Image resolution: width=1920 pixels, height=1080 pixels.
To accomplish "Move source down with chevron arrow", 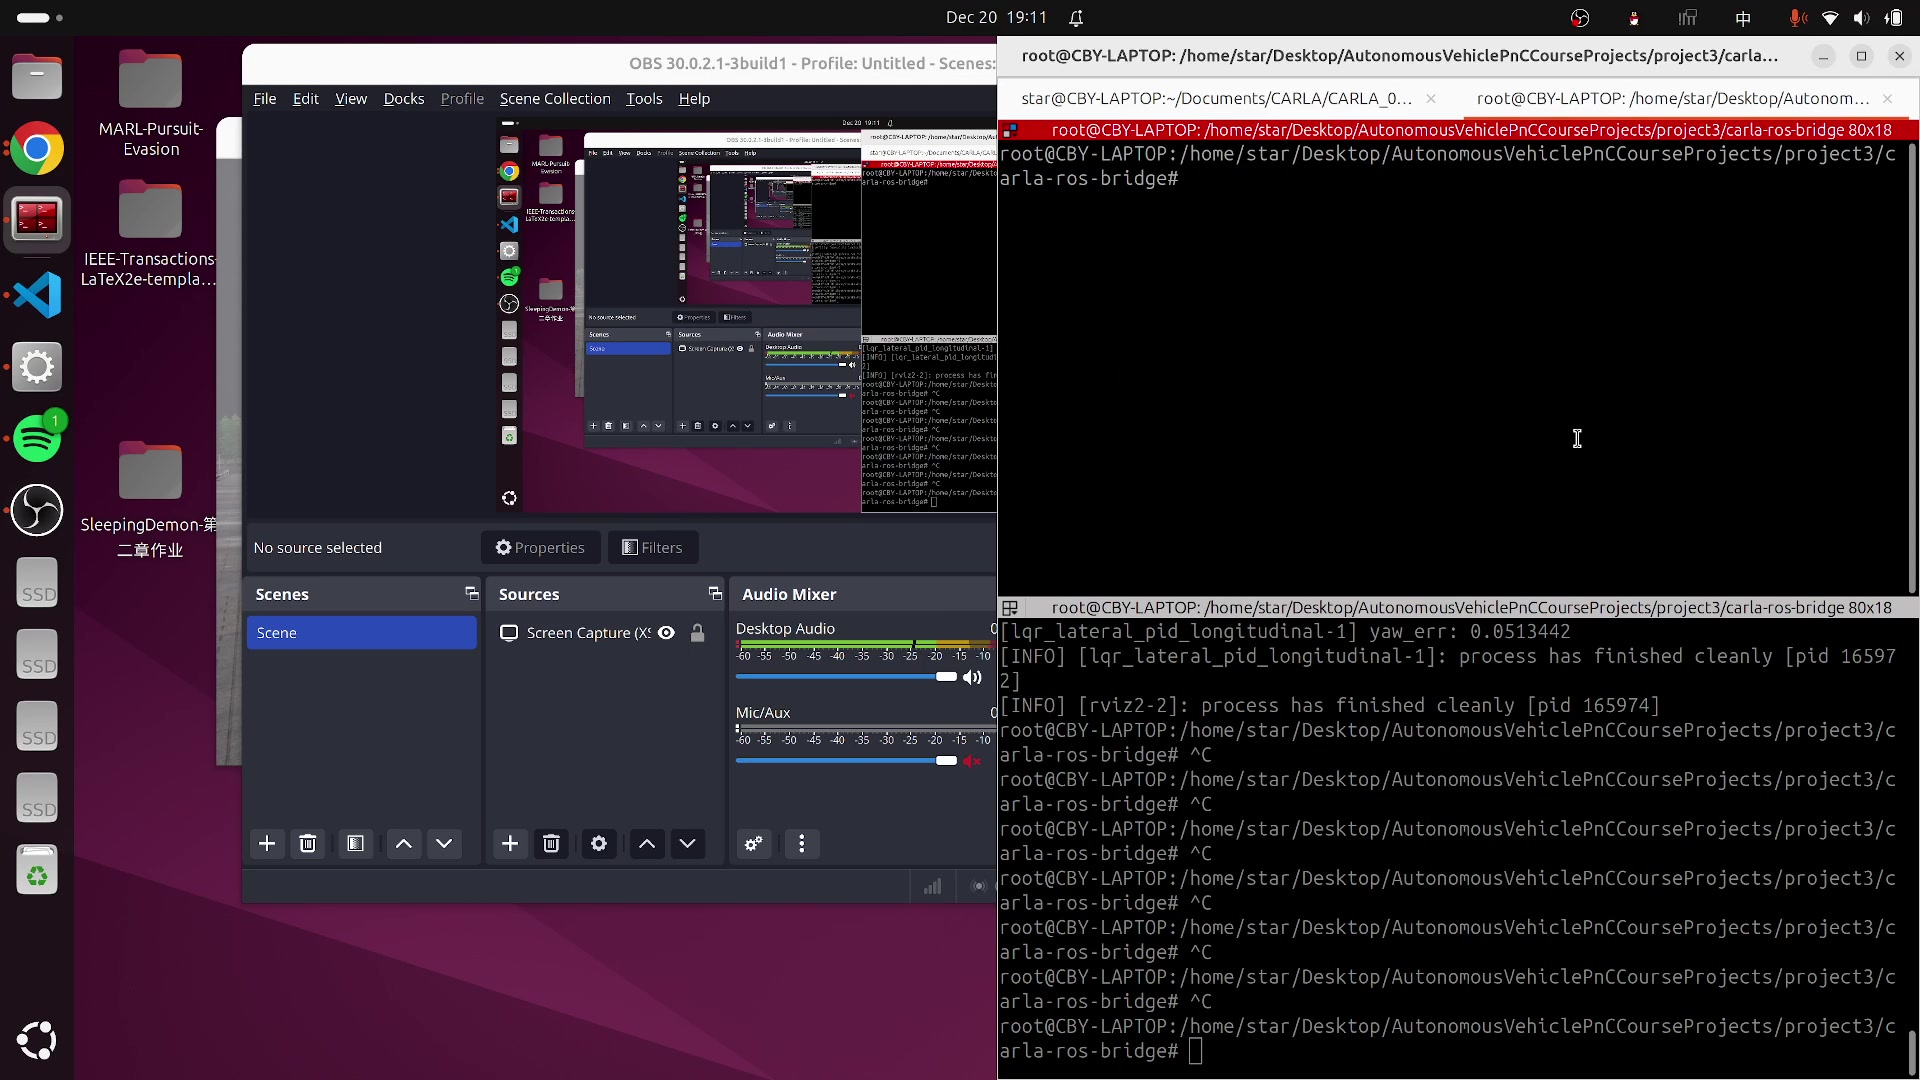I will (x=688, y=844).
